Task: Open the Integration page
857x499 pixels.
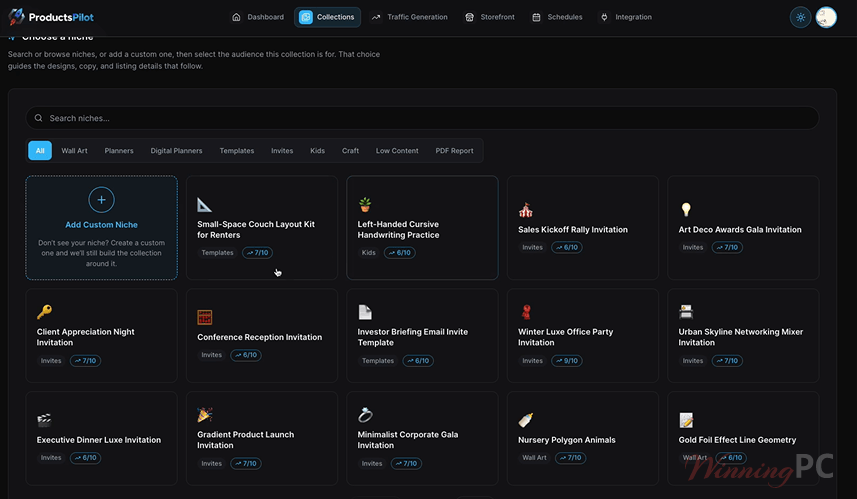Action: pos(626,17)
